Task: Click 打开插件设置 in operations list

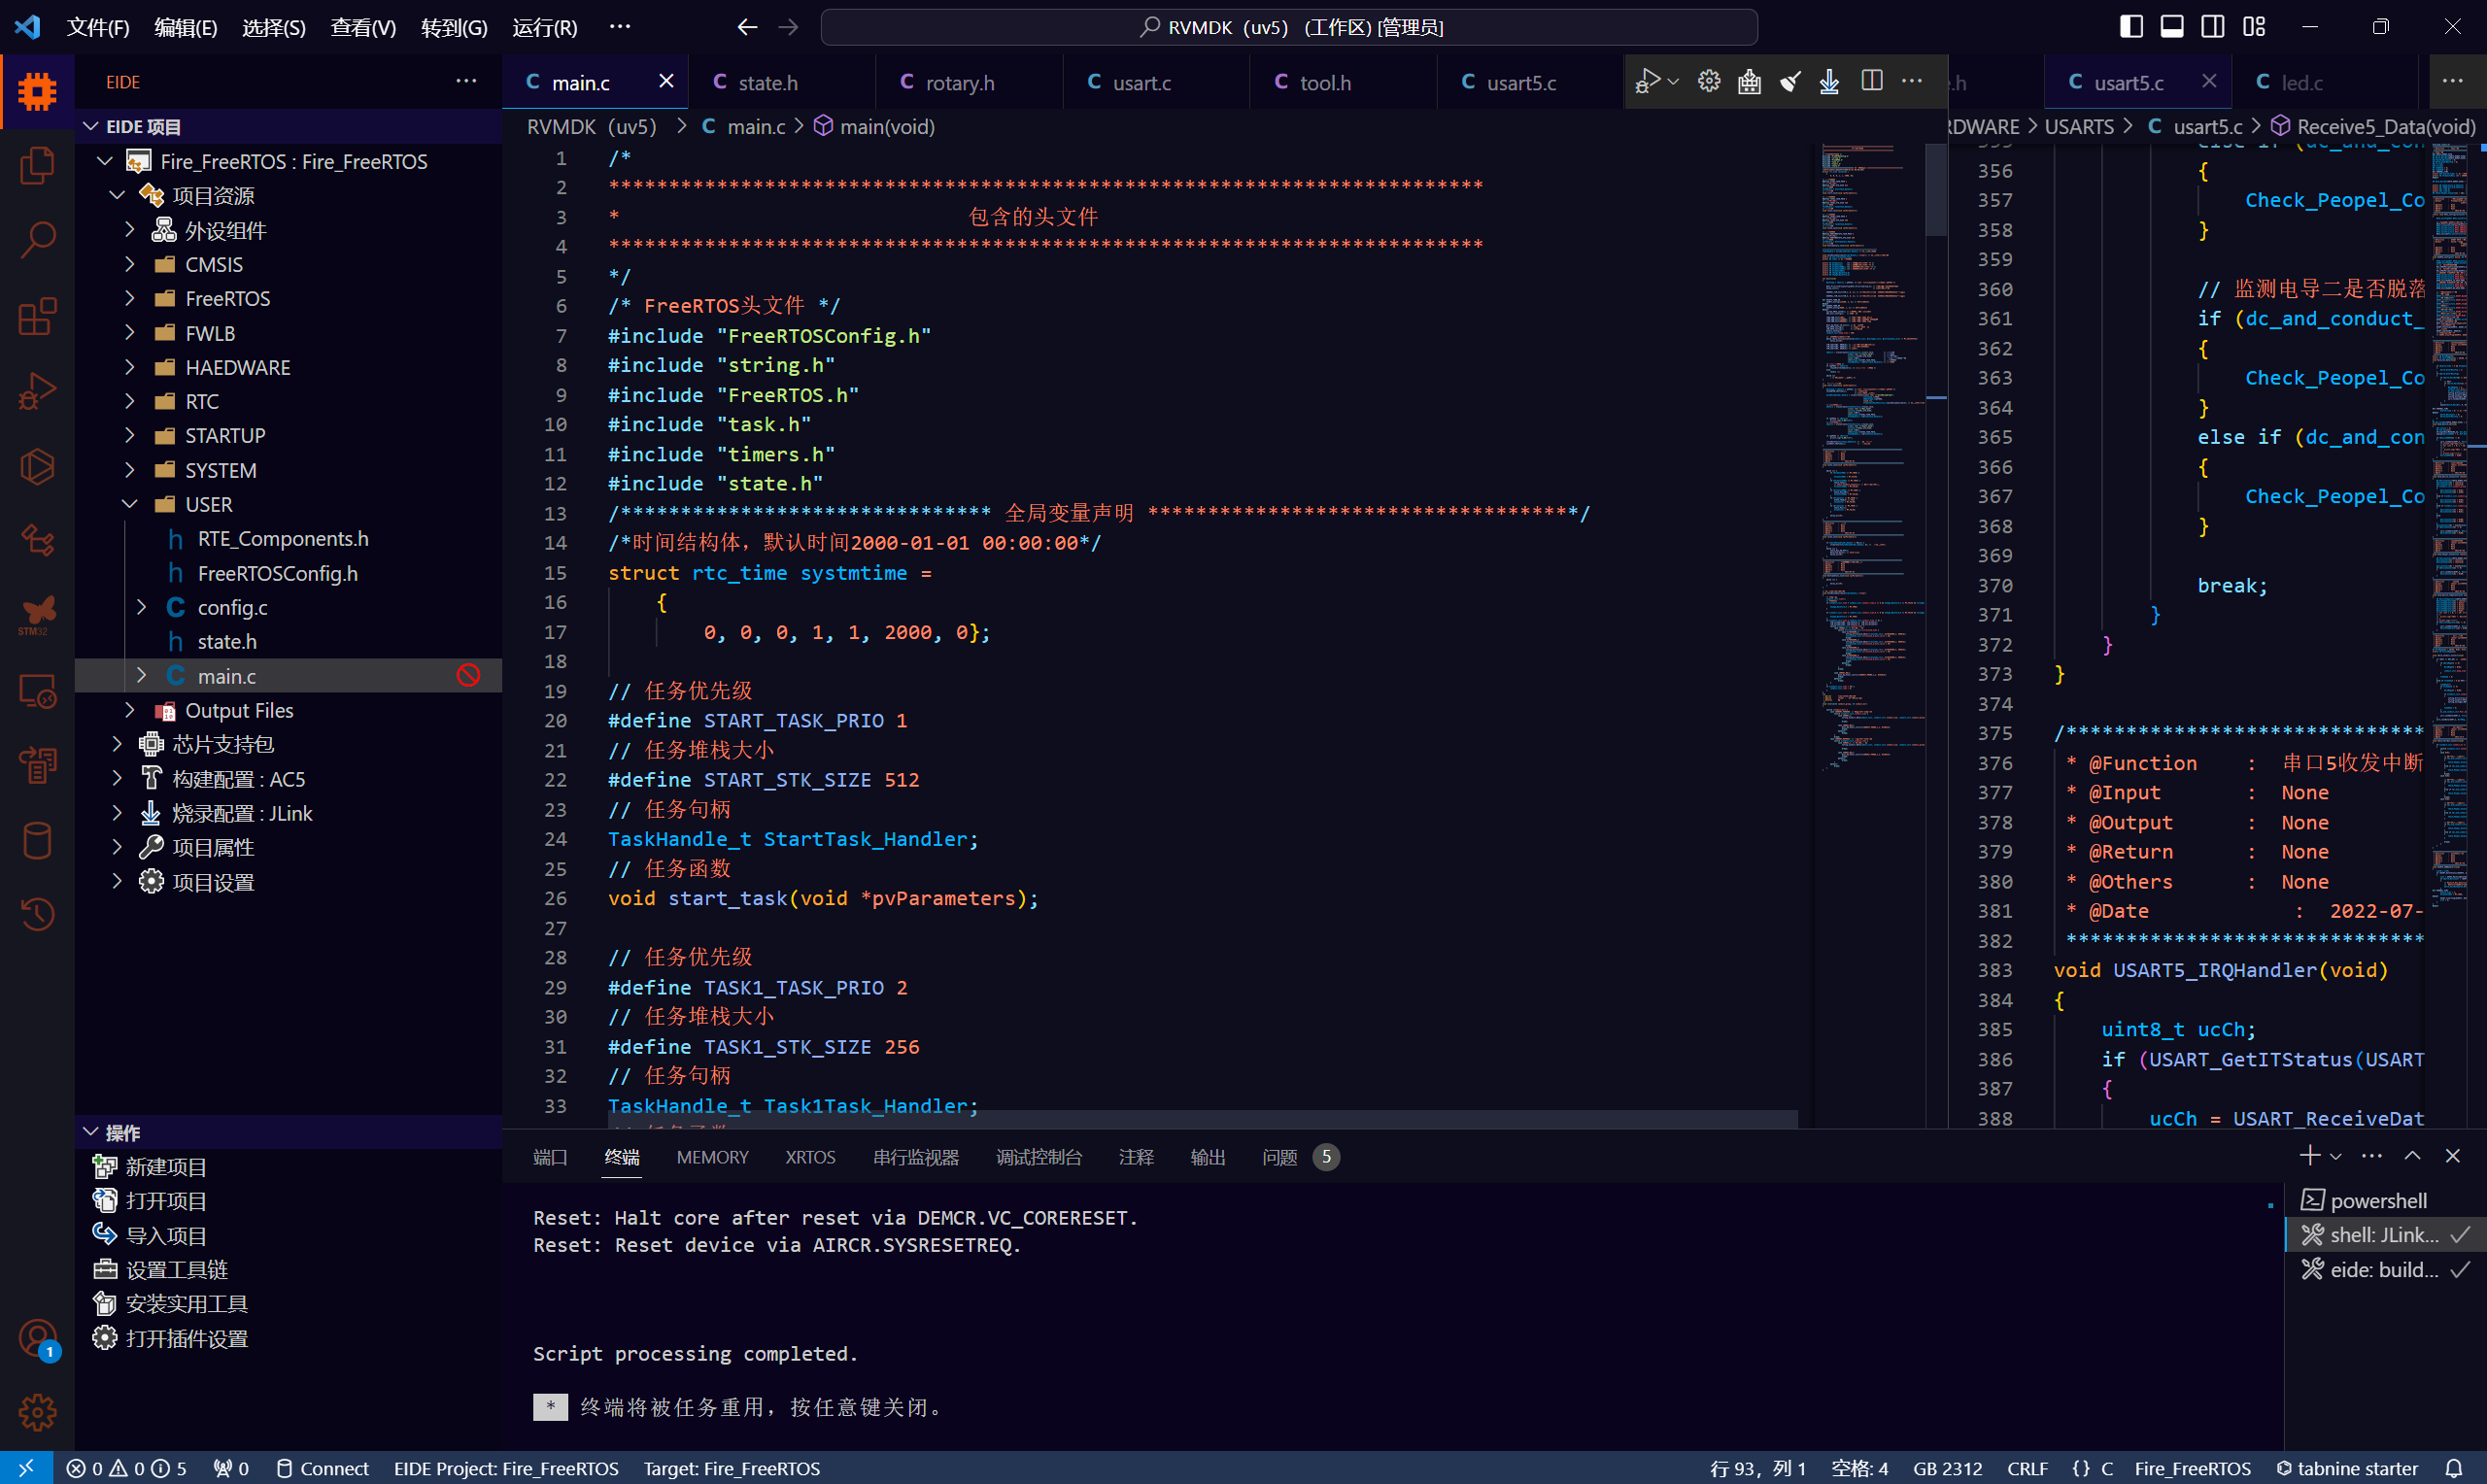Action: click(186, 1339)
